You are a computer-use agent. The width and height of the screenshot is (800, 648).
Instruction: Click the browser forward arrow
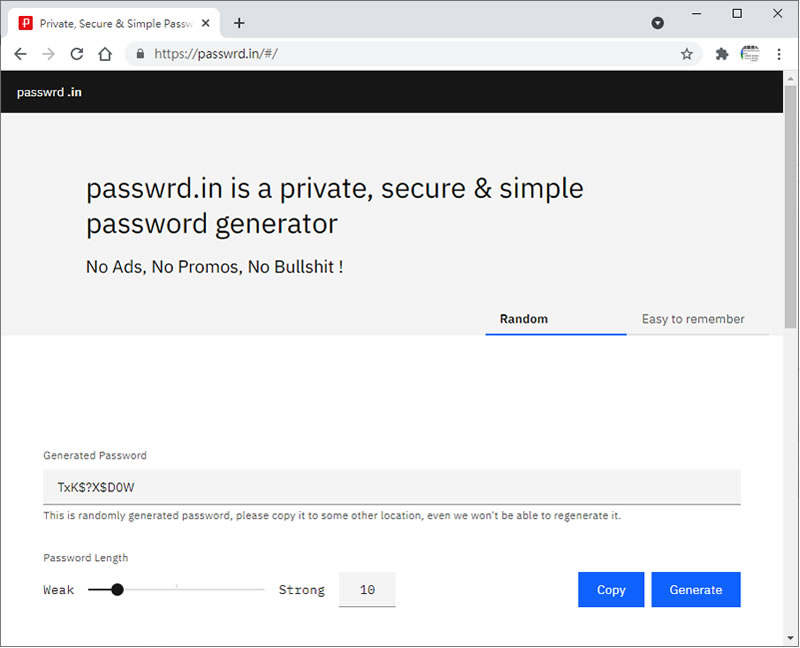pos(48,54)
